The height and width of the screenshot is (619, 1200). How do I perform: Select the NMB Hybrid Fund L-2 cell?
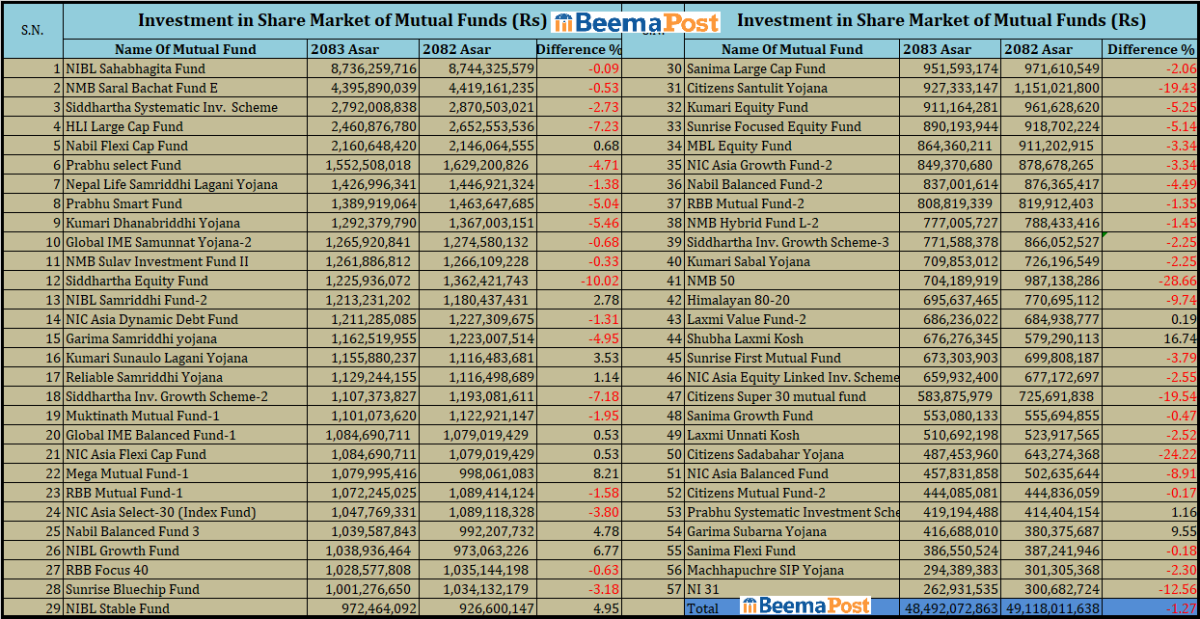click(791, 223)
